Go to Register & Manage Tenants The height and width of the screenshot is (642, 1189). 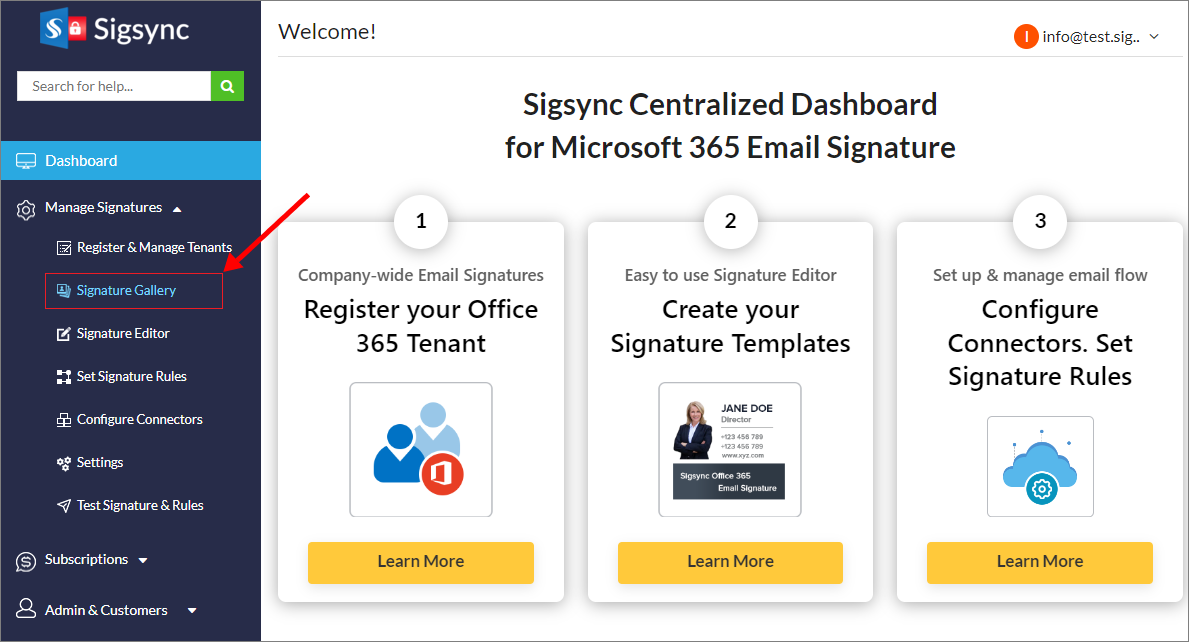154,248
